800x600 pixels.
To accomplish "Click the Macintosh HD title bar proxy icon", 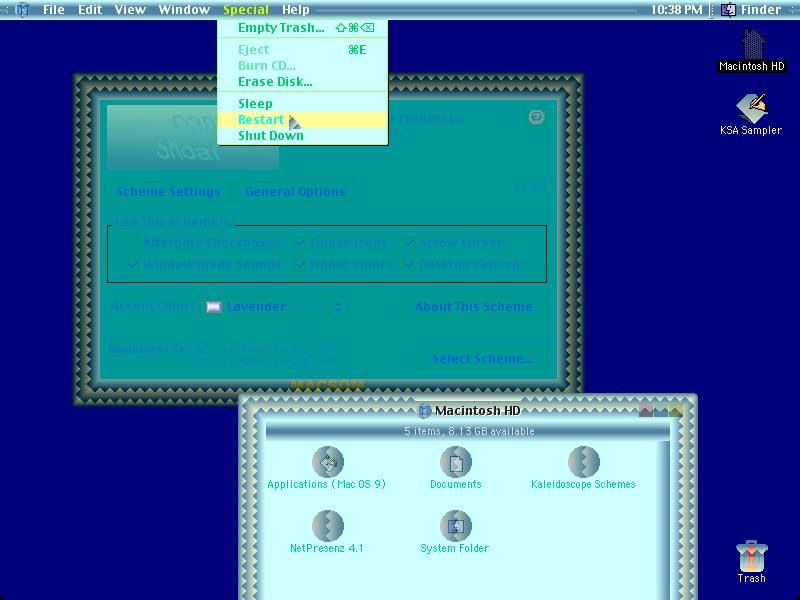I will tap(424, 410).
